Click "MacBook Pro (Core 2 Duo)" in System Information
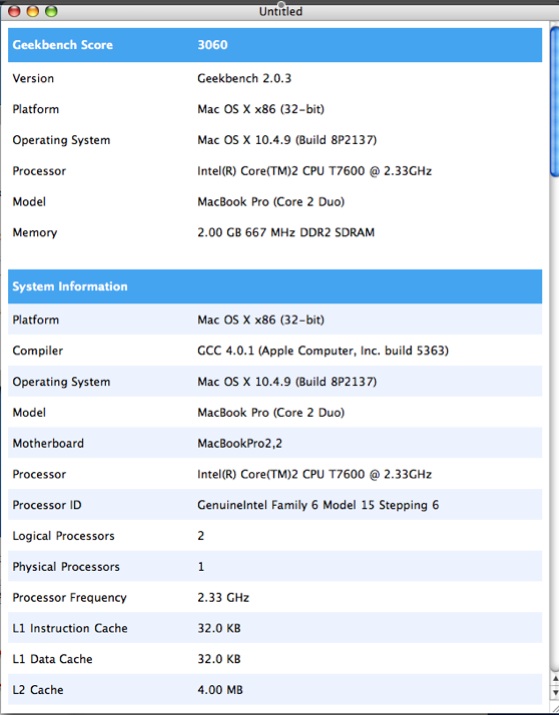This screenshot has width=559, height=715. pos(271,412)
